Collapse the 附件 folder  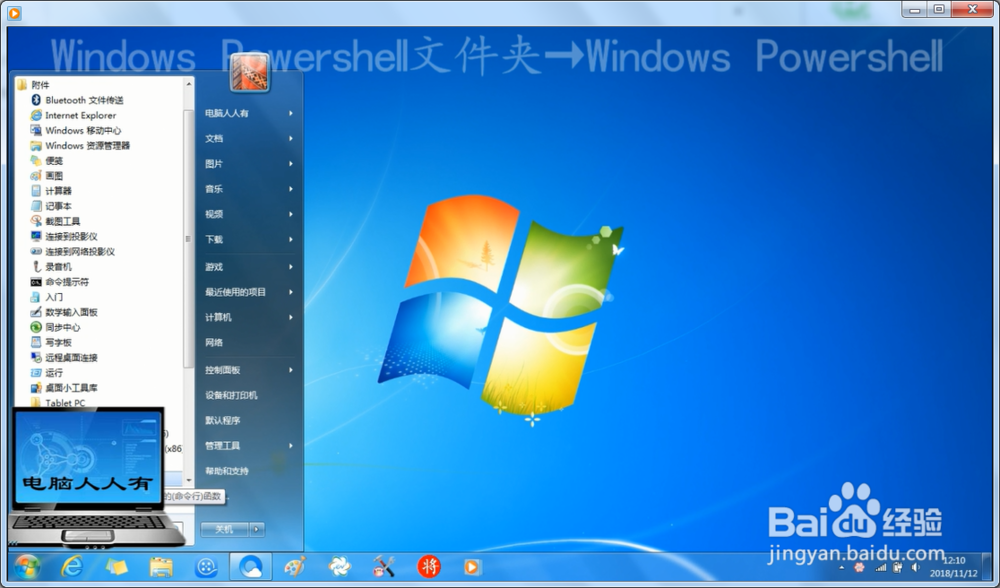click(33, 85)
